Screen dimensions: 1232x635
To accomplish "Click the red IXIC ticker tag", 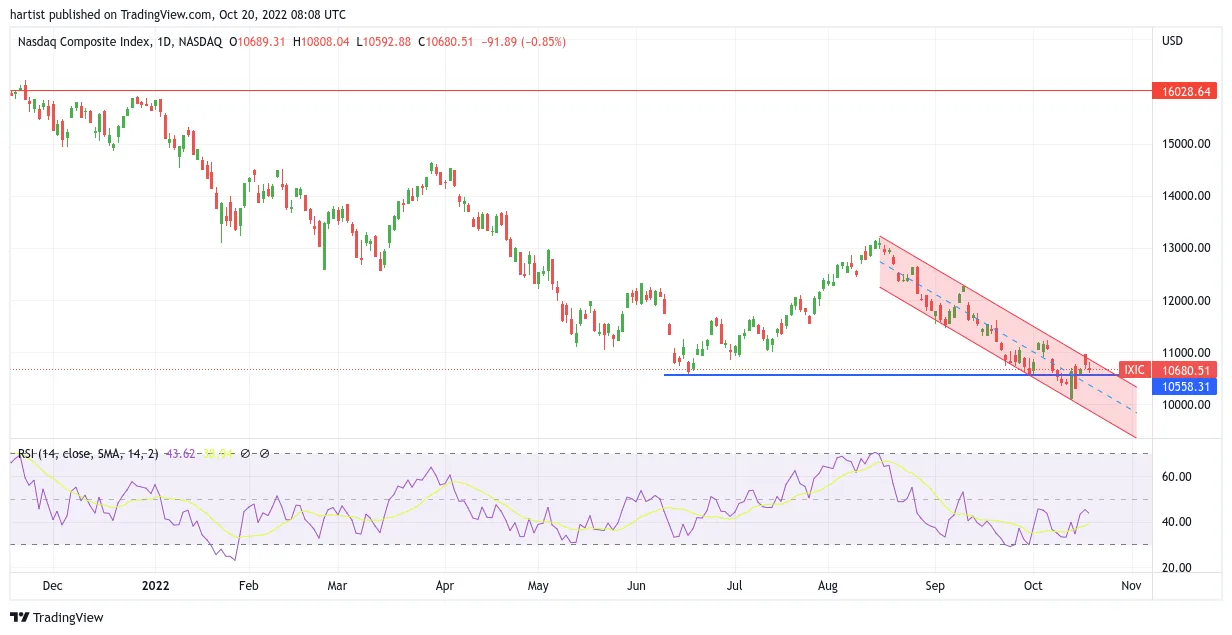I will pos(1133,370).
